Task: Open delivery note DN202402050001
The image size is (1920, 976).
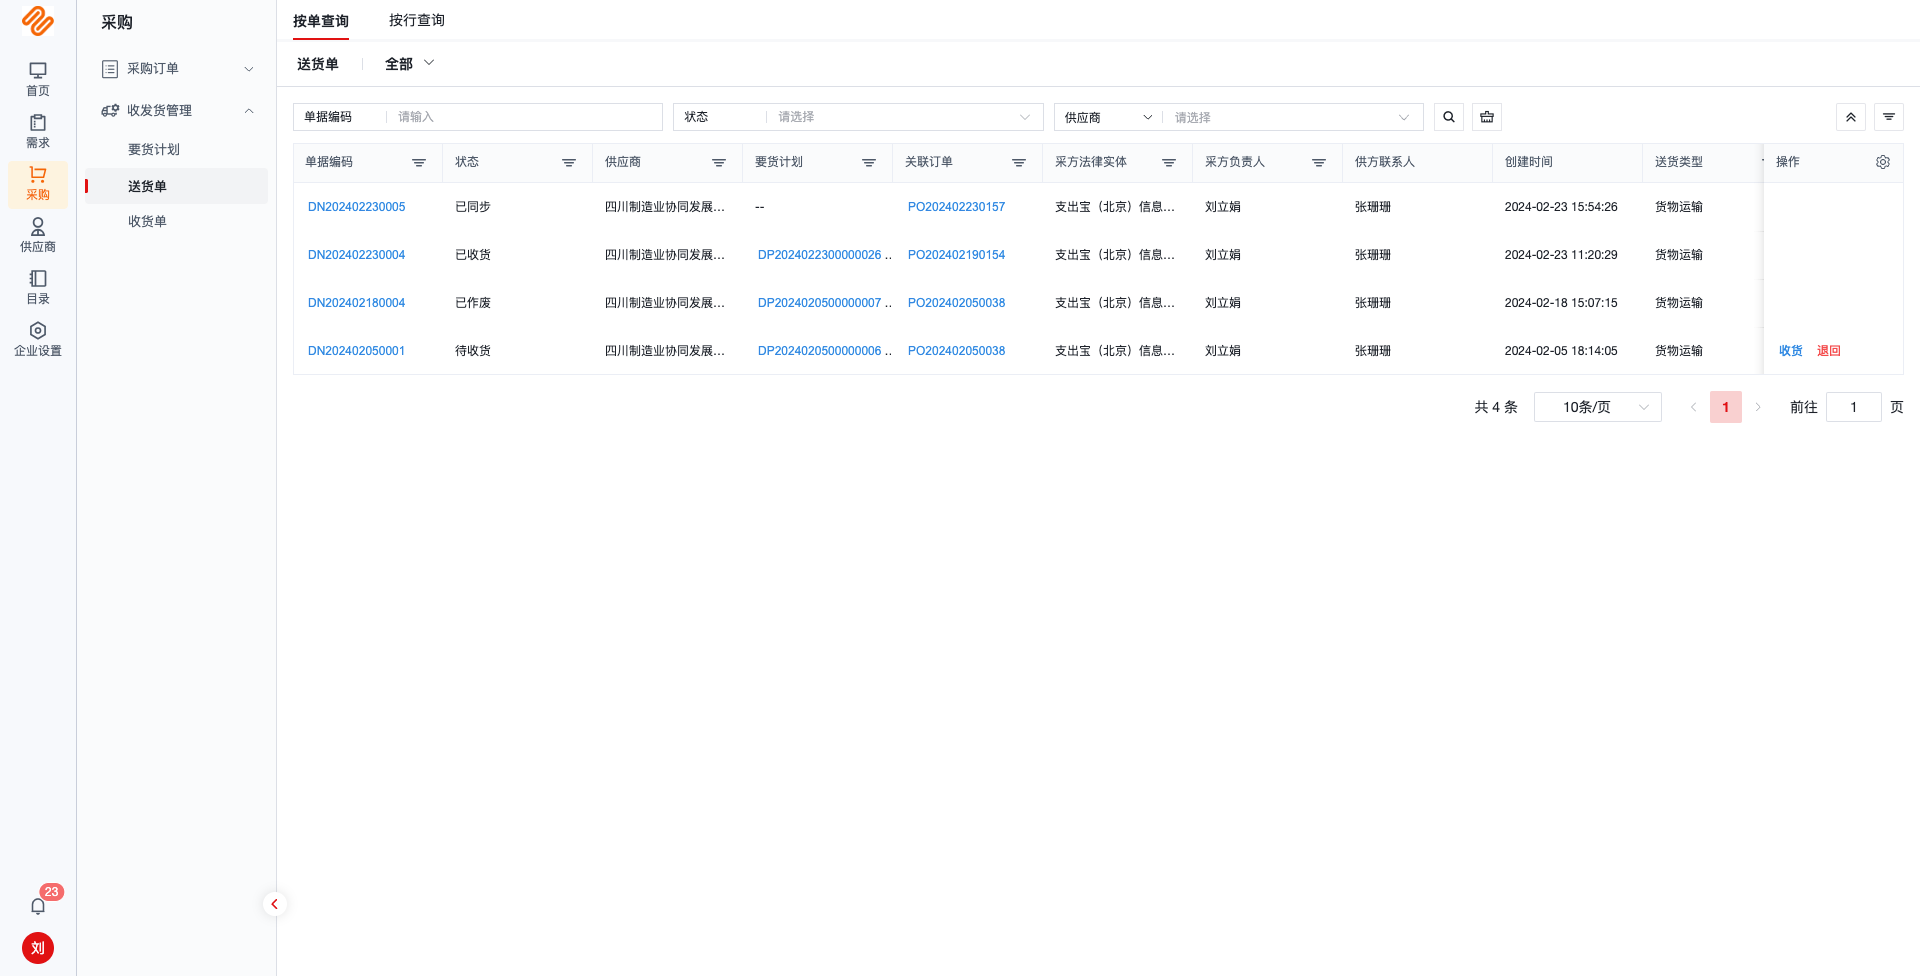Action: click(x=356, y=351)
